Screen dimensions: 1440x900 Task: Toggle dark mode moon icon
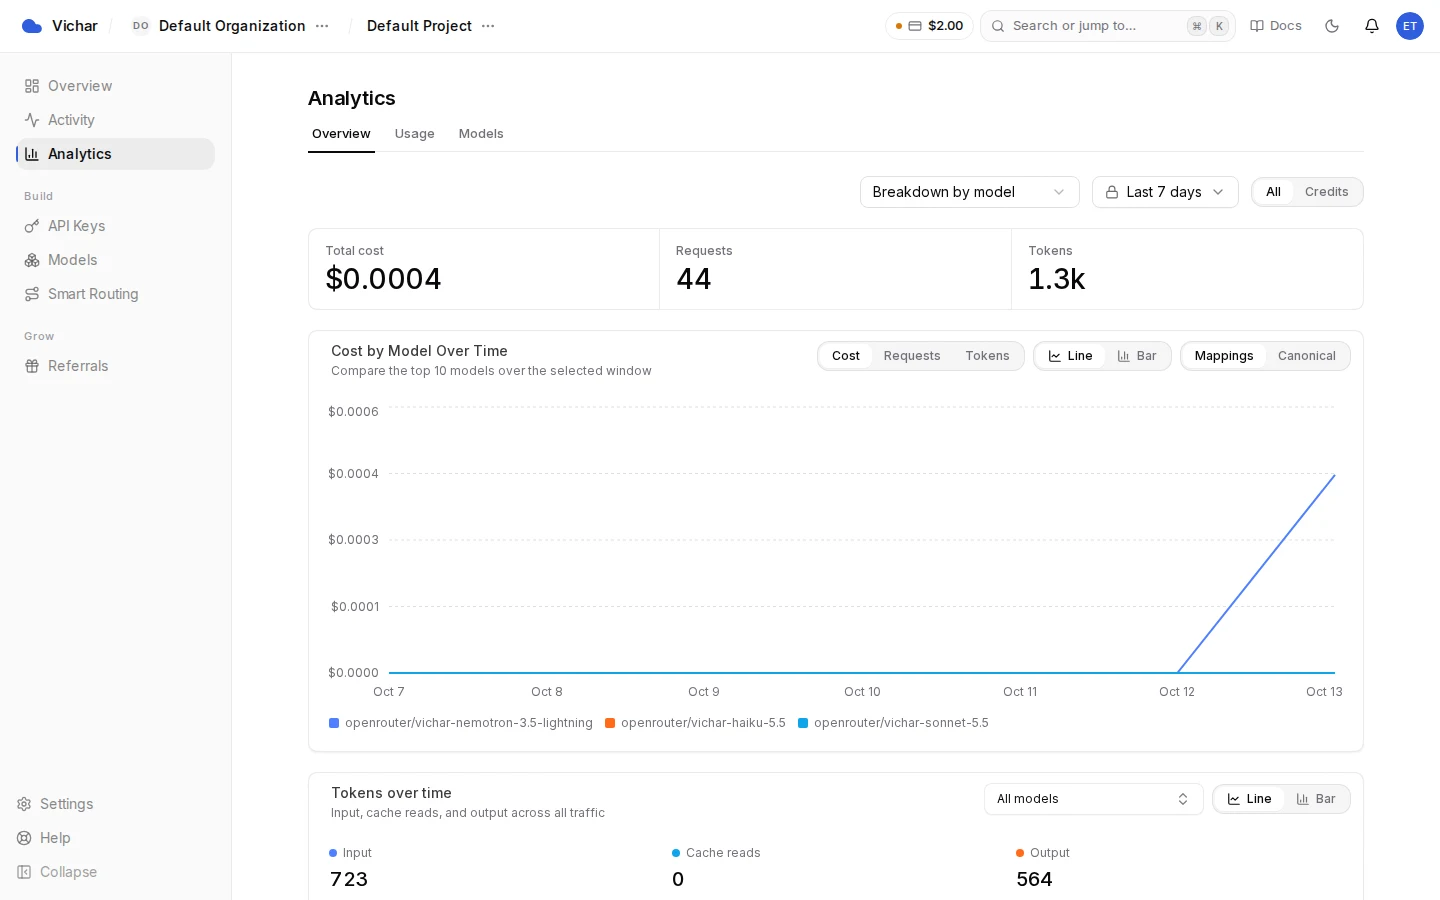(1332, 26)
